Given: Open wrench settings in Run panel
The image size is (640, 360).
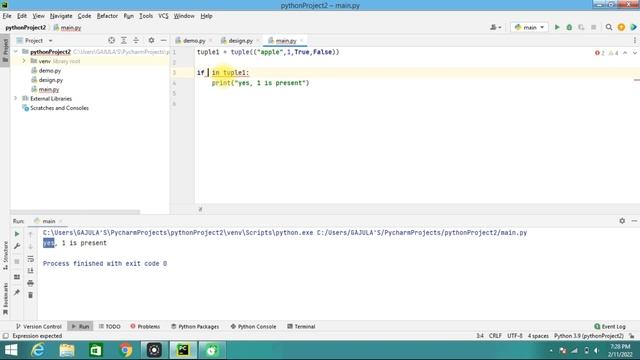Looking at the screenshot, I should tap(17, 246).
